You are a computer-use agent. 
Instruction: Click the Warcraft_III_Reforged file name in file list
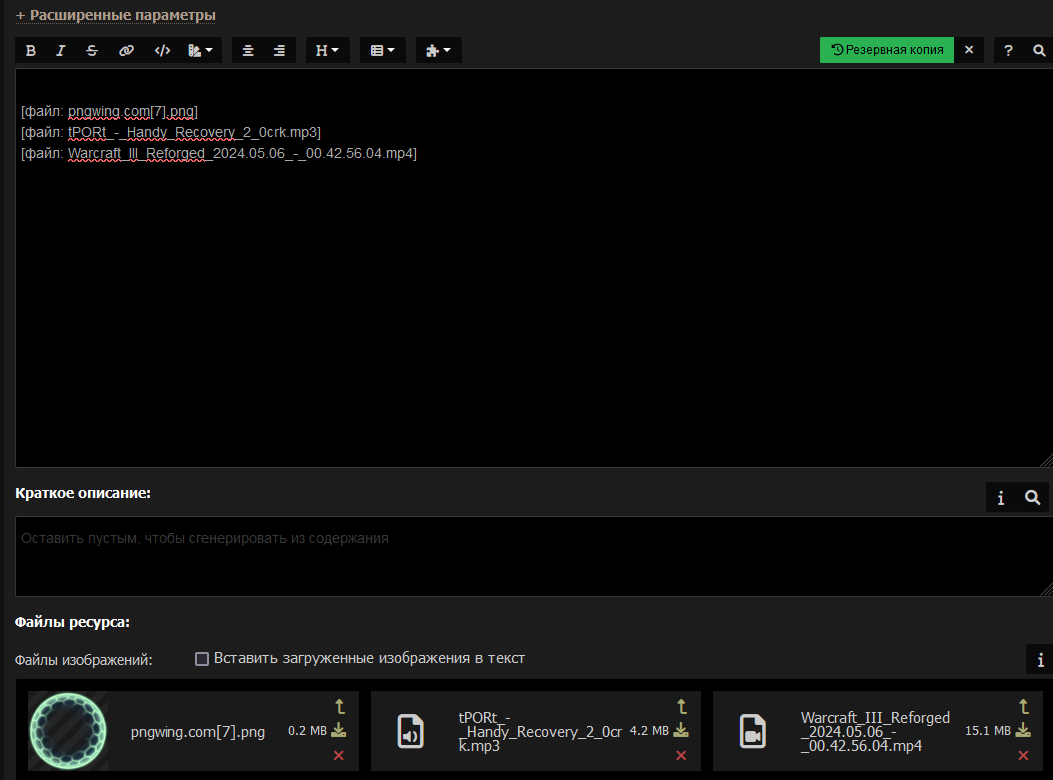[875, 732]
